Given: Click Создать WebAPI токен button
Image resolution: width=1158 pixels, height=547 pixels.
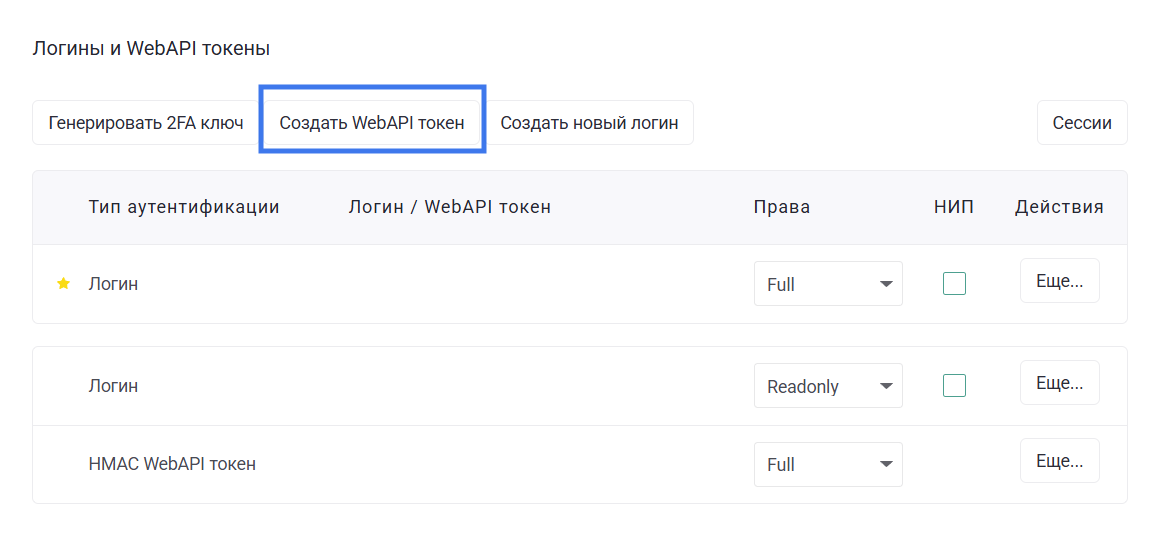Looking at the screenshot, I should pyautogui.click(x=372, y=123).
